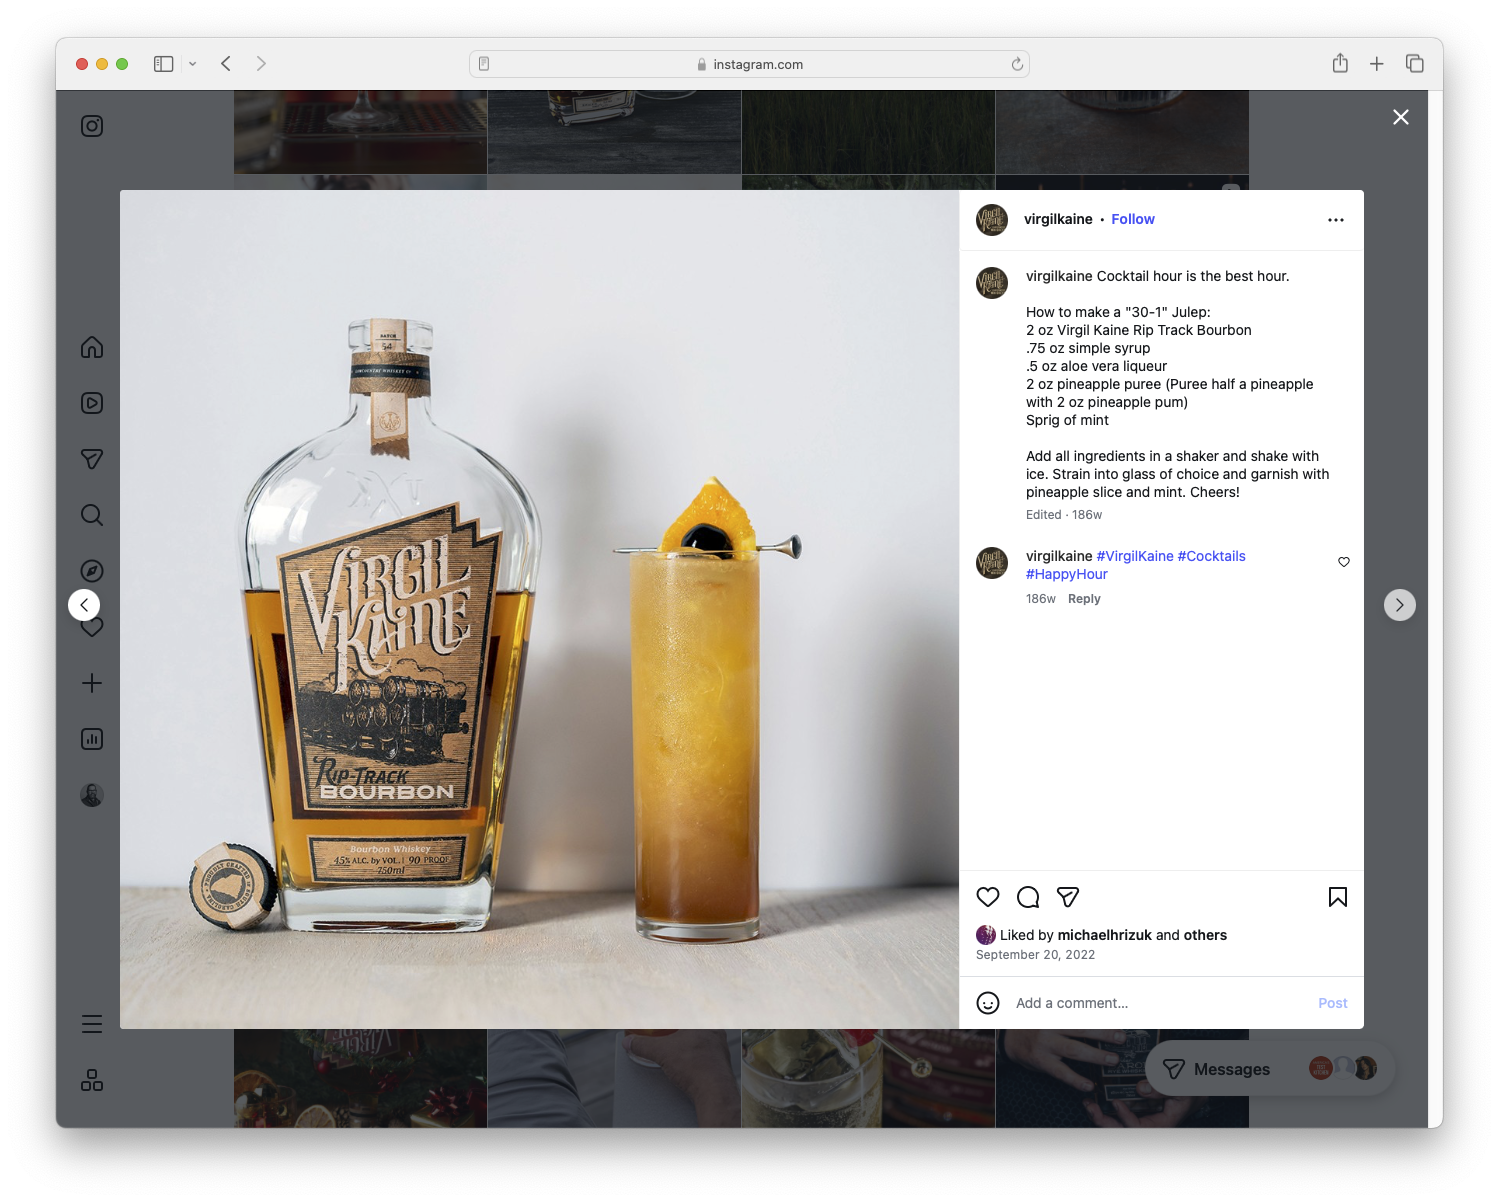1499x1202 pixels.
Task: View others who liked the post
Action: tap(1205, 935)
